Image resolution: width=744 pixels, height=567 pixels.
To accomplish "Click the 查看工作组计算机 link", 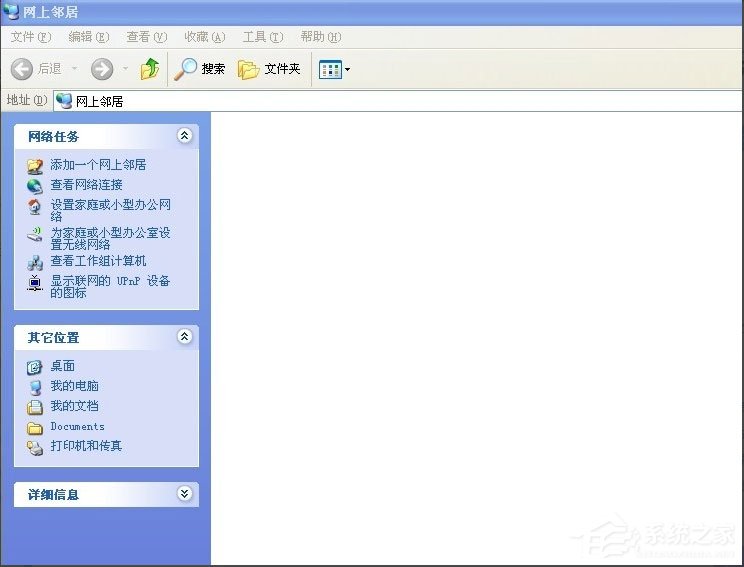I will (98, 261).
